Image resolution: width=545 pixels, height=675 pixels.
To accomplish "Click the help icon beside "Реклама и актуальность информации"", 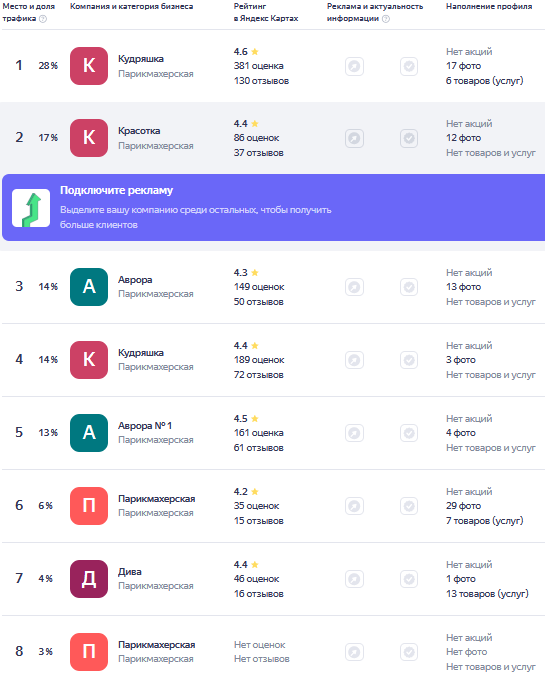I will (x=386, y=19).
